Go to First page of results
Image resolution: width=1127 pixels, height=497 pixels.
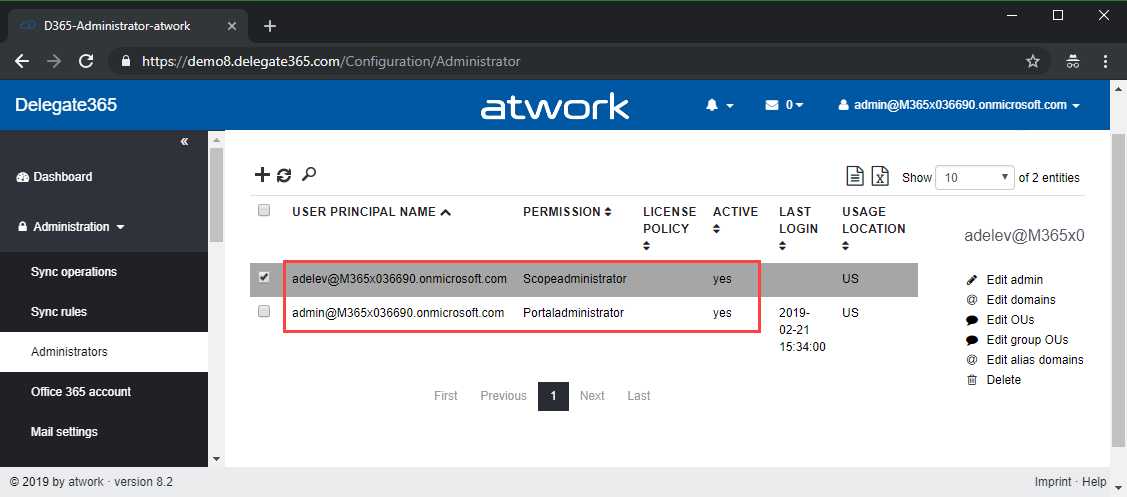[x=446, y=396]
